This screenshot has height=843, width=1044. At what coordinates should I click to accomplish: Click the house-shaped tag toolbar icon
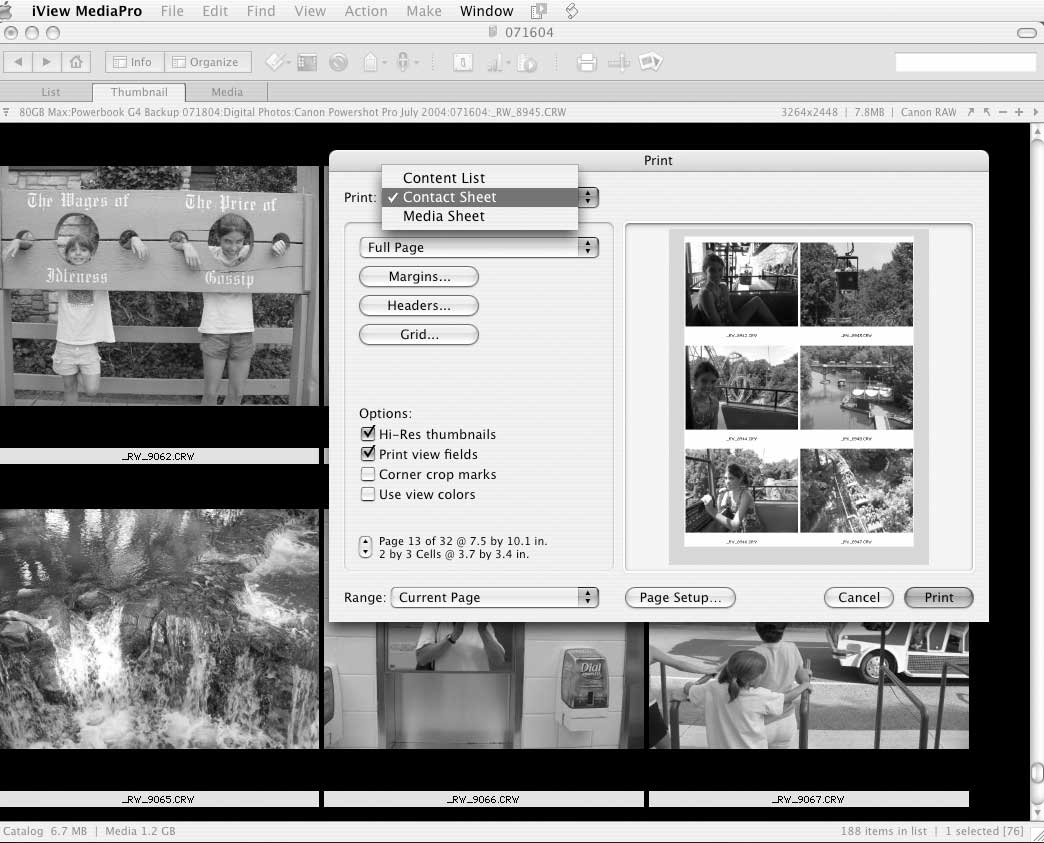(371, 62)
